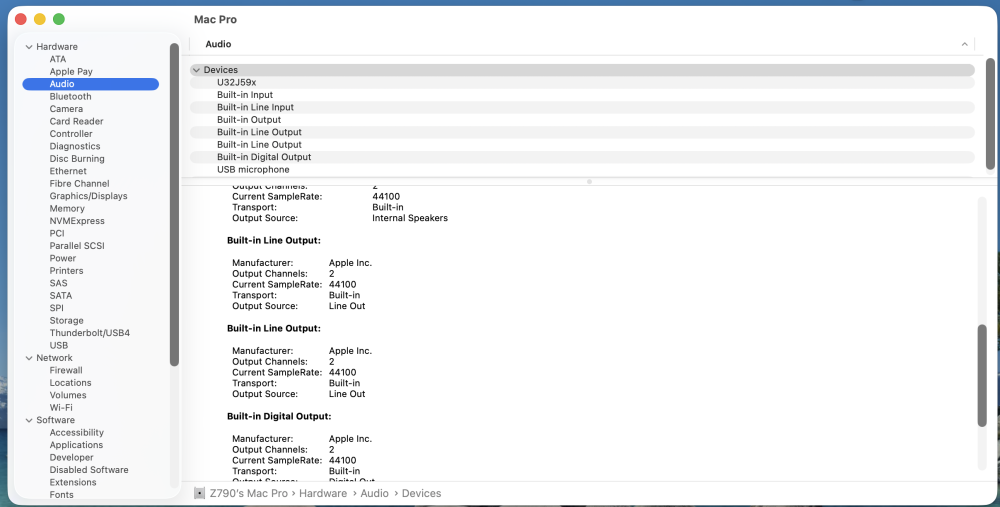Click the computer icon in the path bar

tap(200, 493)
